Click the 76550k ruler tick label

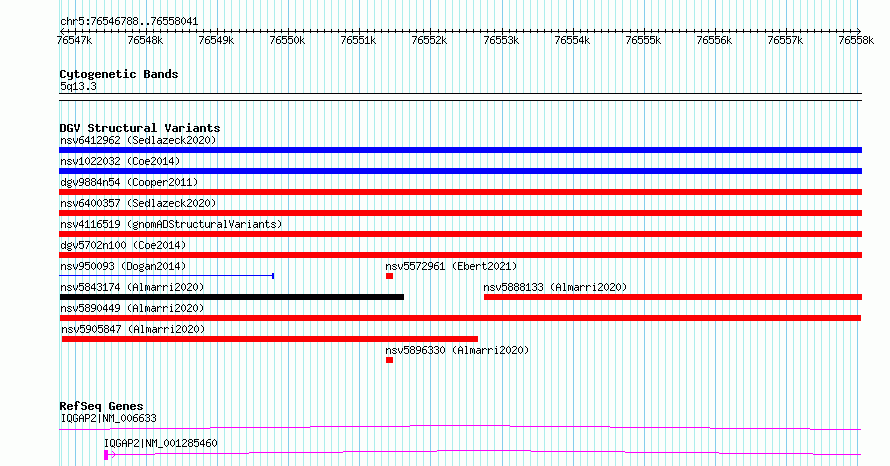tap(287, 40)
